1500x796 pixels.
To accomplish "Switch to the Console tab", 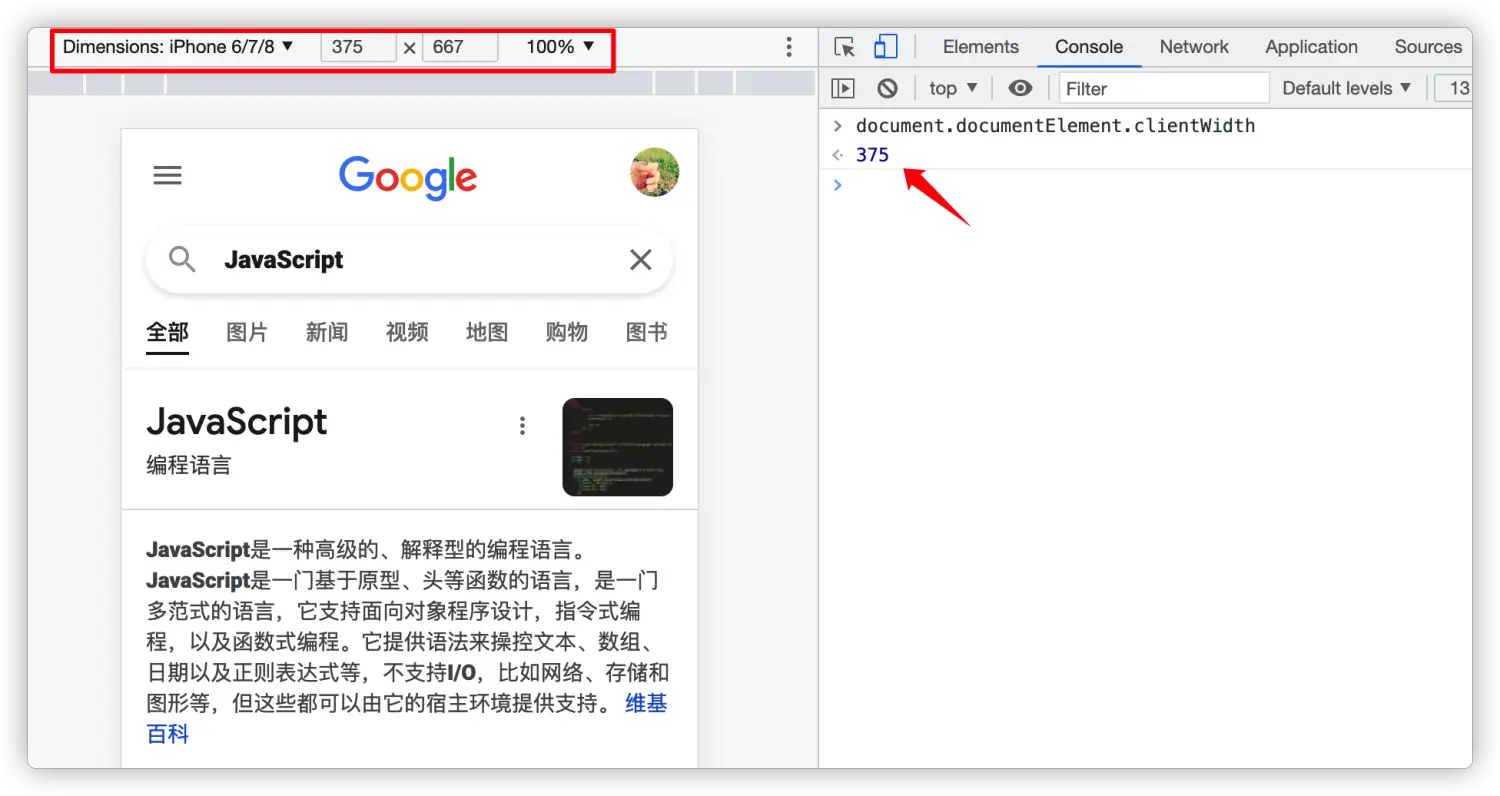I will click(1089, 47).
